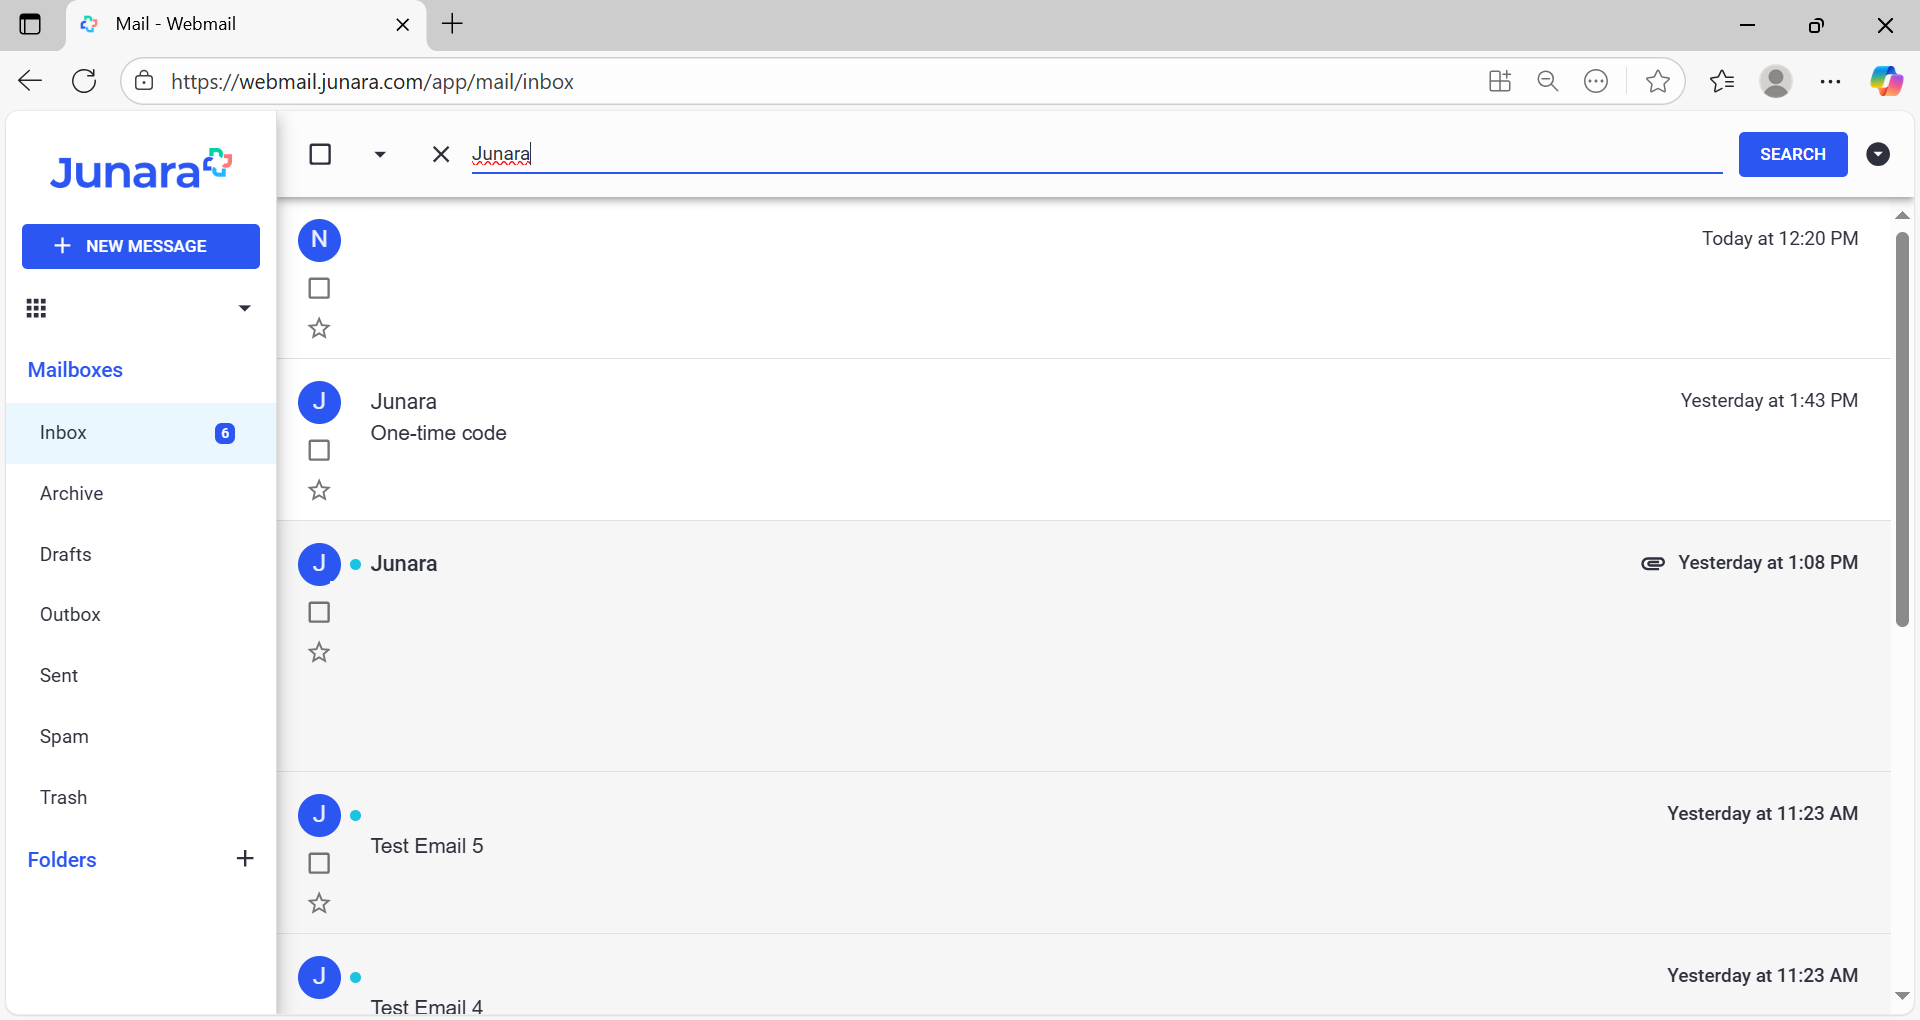Click the Inbox unread count badge

(x=225, y=433)
